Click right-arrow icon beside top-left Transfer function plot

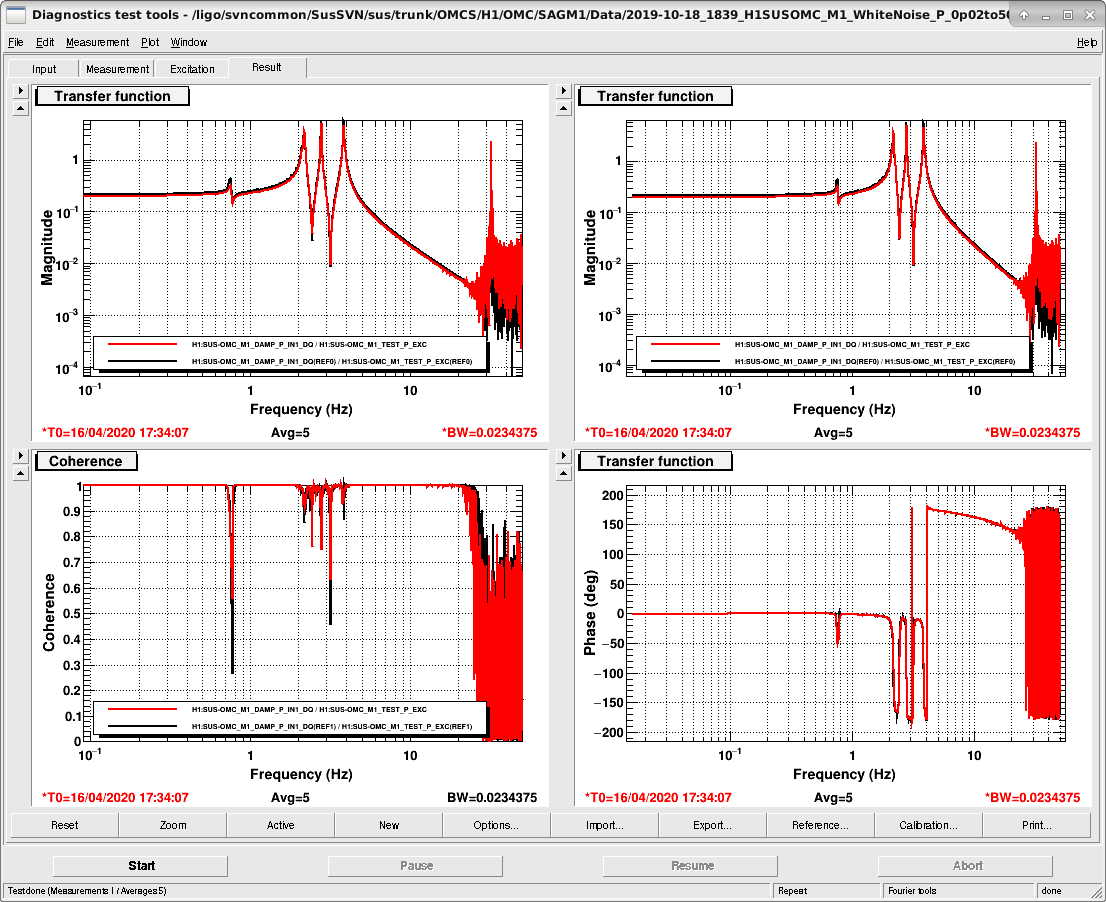coord(20,91)
